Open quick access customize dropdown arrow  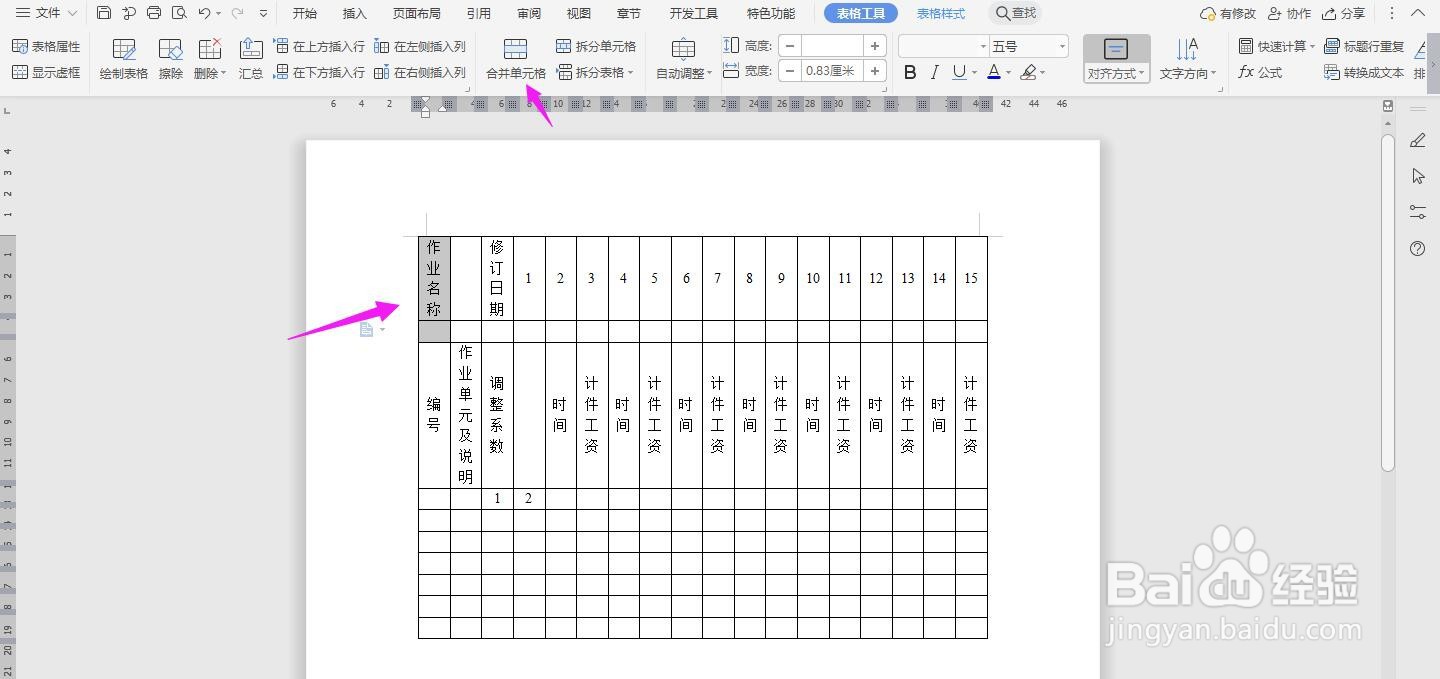(263, 13)
